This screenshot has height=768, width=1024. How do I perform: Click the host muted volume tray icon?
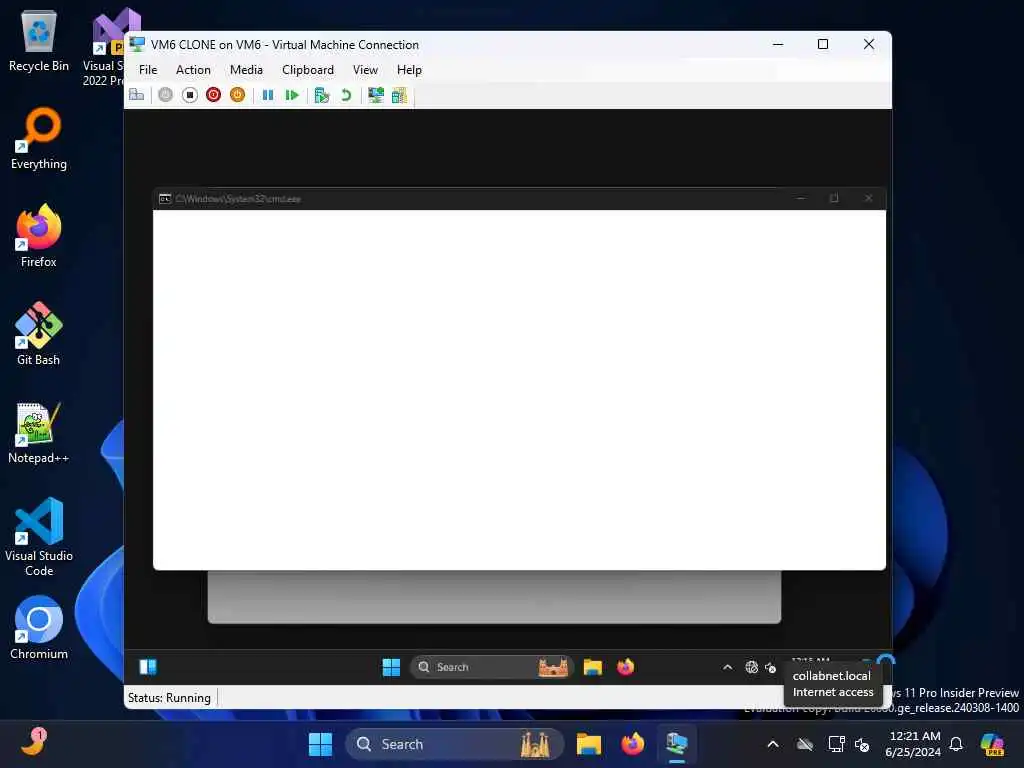pyautogui.click(x=862, y=744)
